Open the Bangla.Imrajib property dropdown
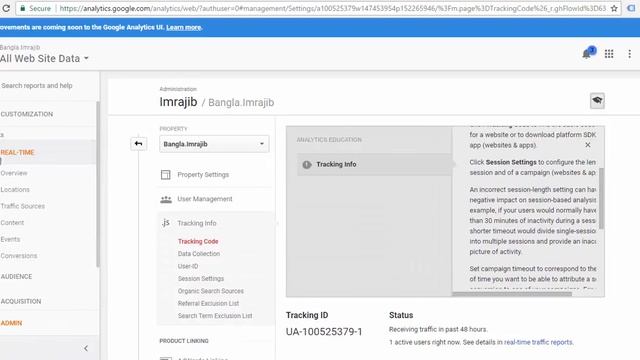This screenshot has height=360, width=640. click(214, 144)
